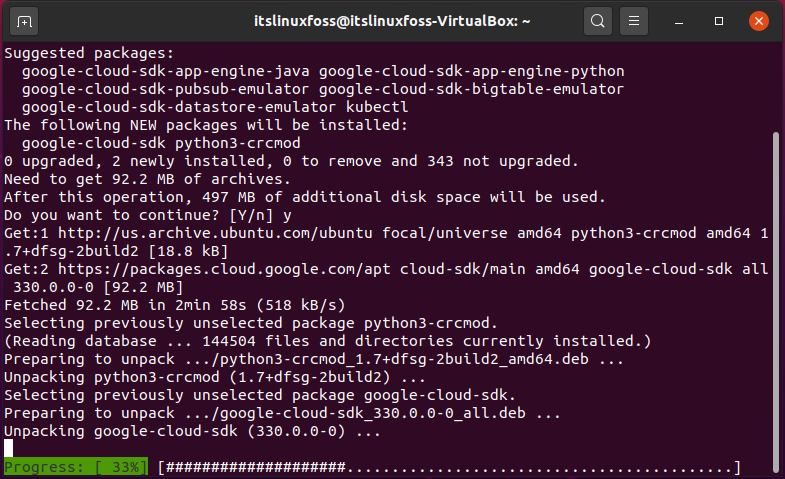
Task: Click the 'Unpacking google-cloud-sdk (330.0.0-0)' line
Action: [192, 431]
